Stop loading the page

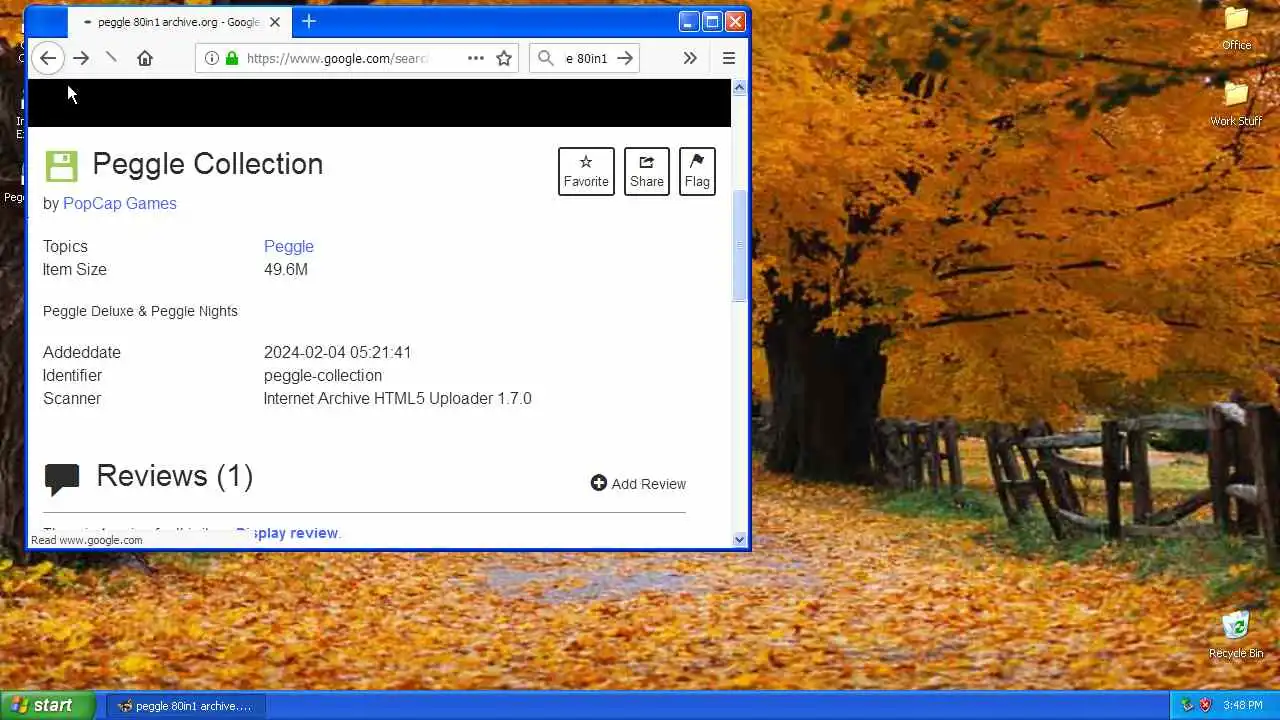click(111, 58)
